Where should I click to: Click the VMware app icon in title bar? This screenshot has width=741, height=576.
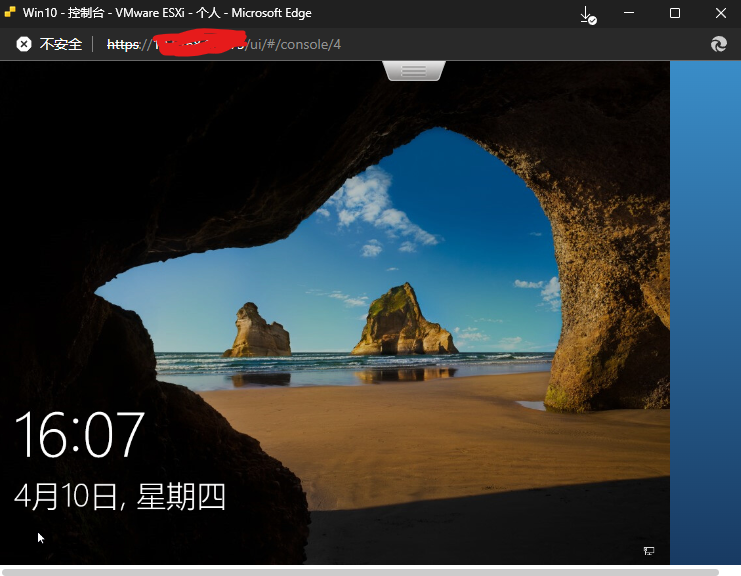[10, 12]
